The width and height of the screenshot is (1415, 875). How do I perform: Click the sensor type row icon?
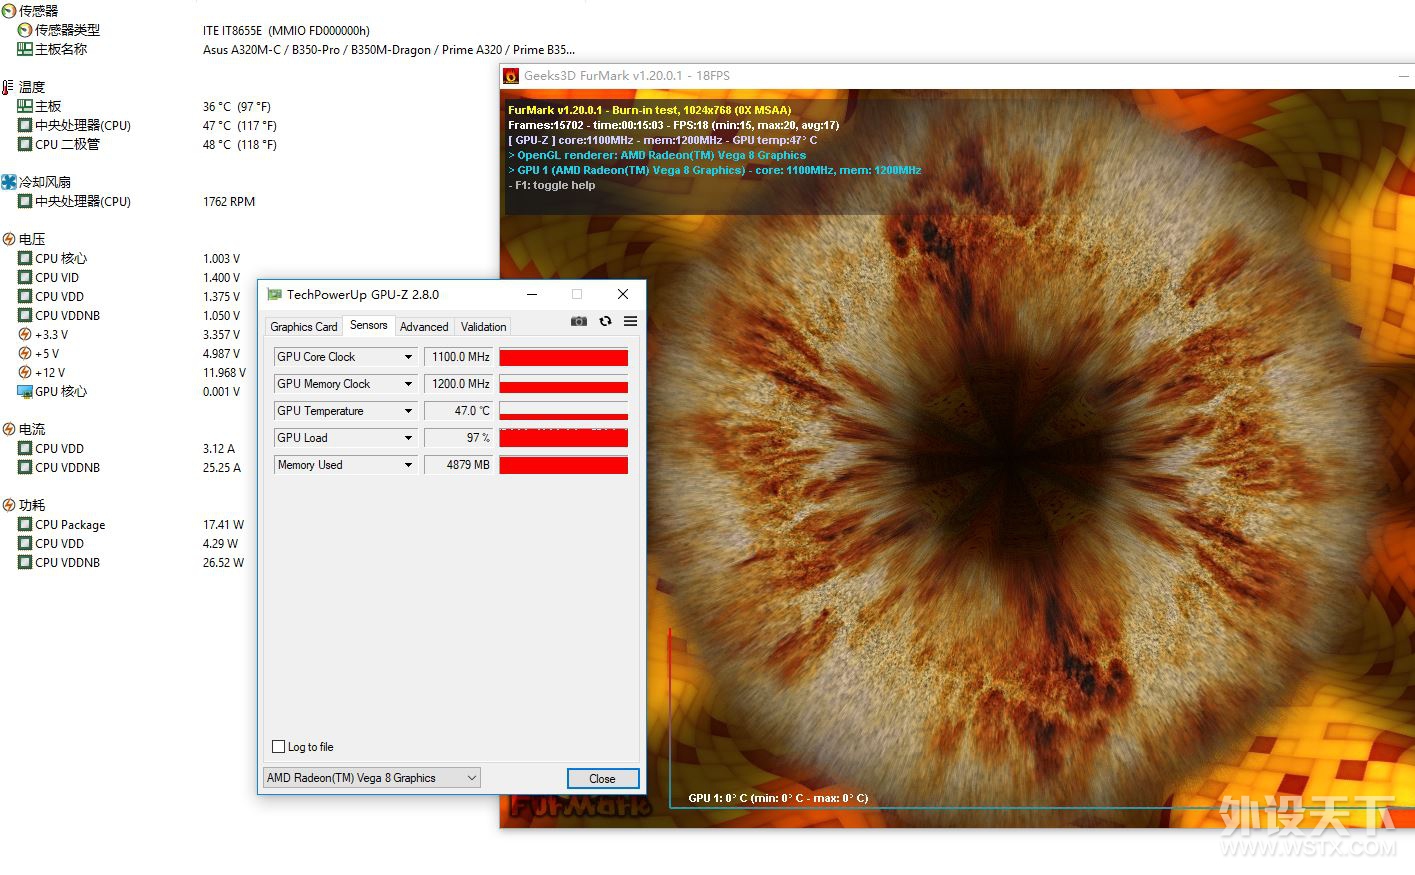(x=25, y=30)
